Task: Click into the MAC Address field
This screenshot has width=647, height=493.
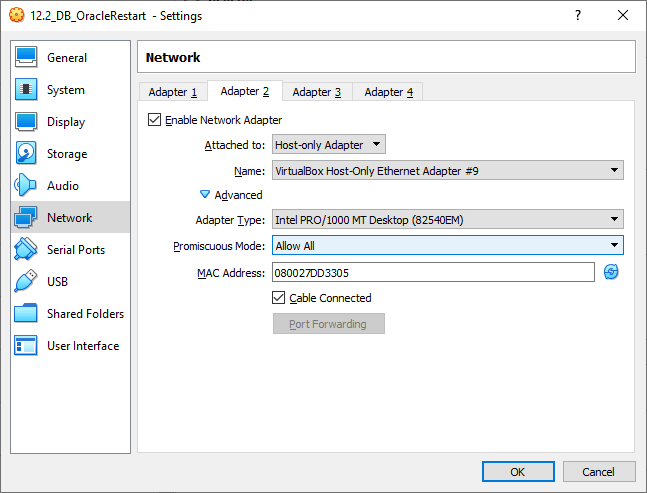Action: (432, 272)
